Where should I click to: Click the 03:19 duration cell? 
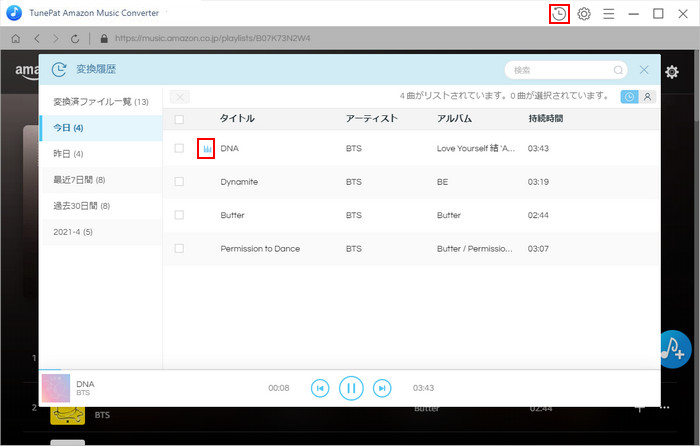click(538, 182)
